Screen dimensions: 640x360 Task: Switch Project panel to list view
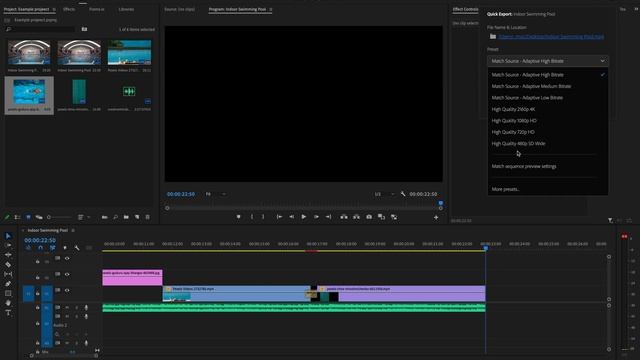coord(17,217)
